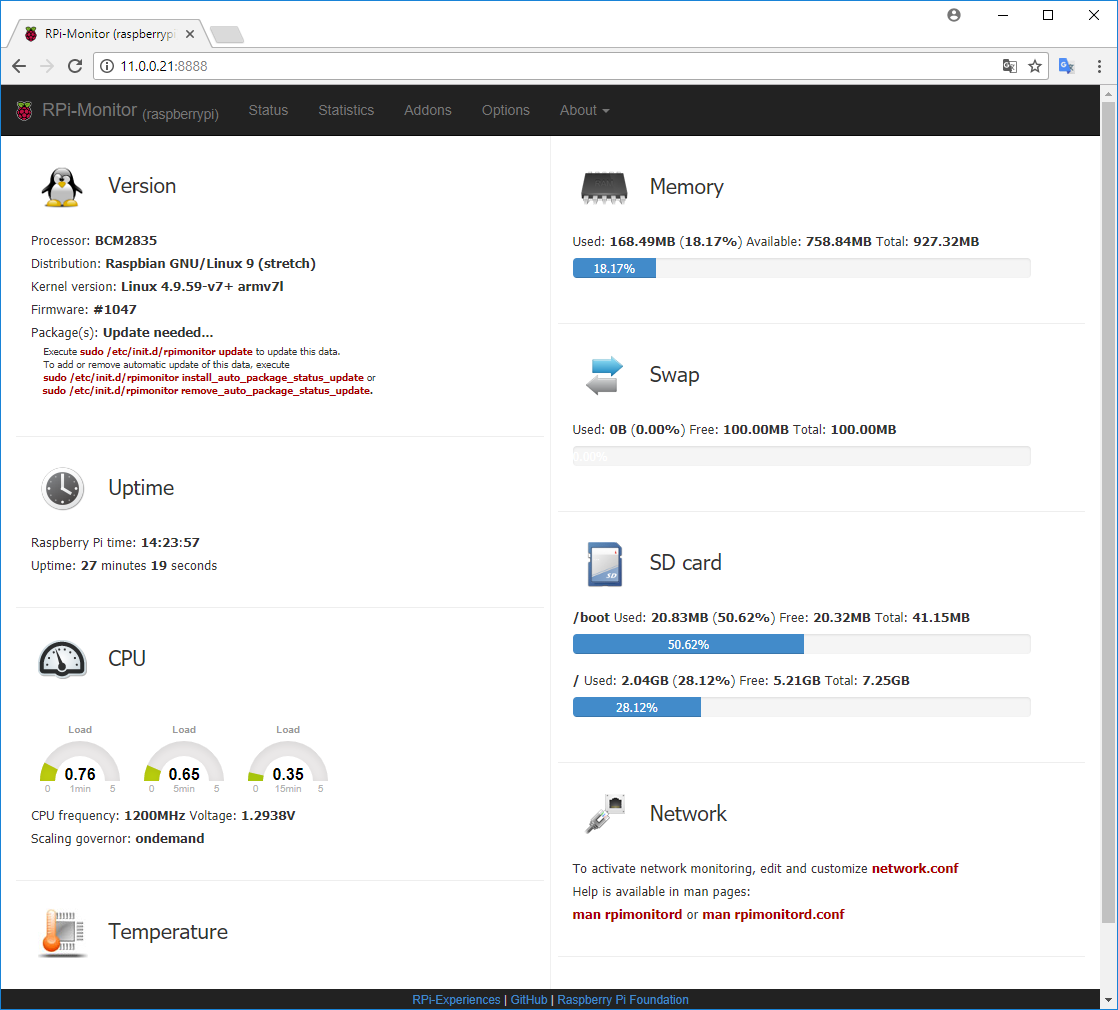This screenshot has height=1010, width=1118.
Task: Click the 'man rpimonitord' text
Action: pyautogui.click(x=627, y=914)
